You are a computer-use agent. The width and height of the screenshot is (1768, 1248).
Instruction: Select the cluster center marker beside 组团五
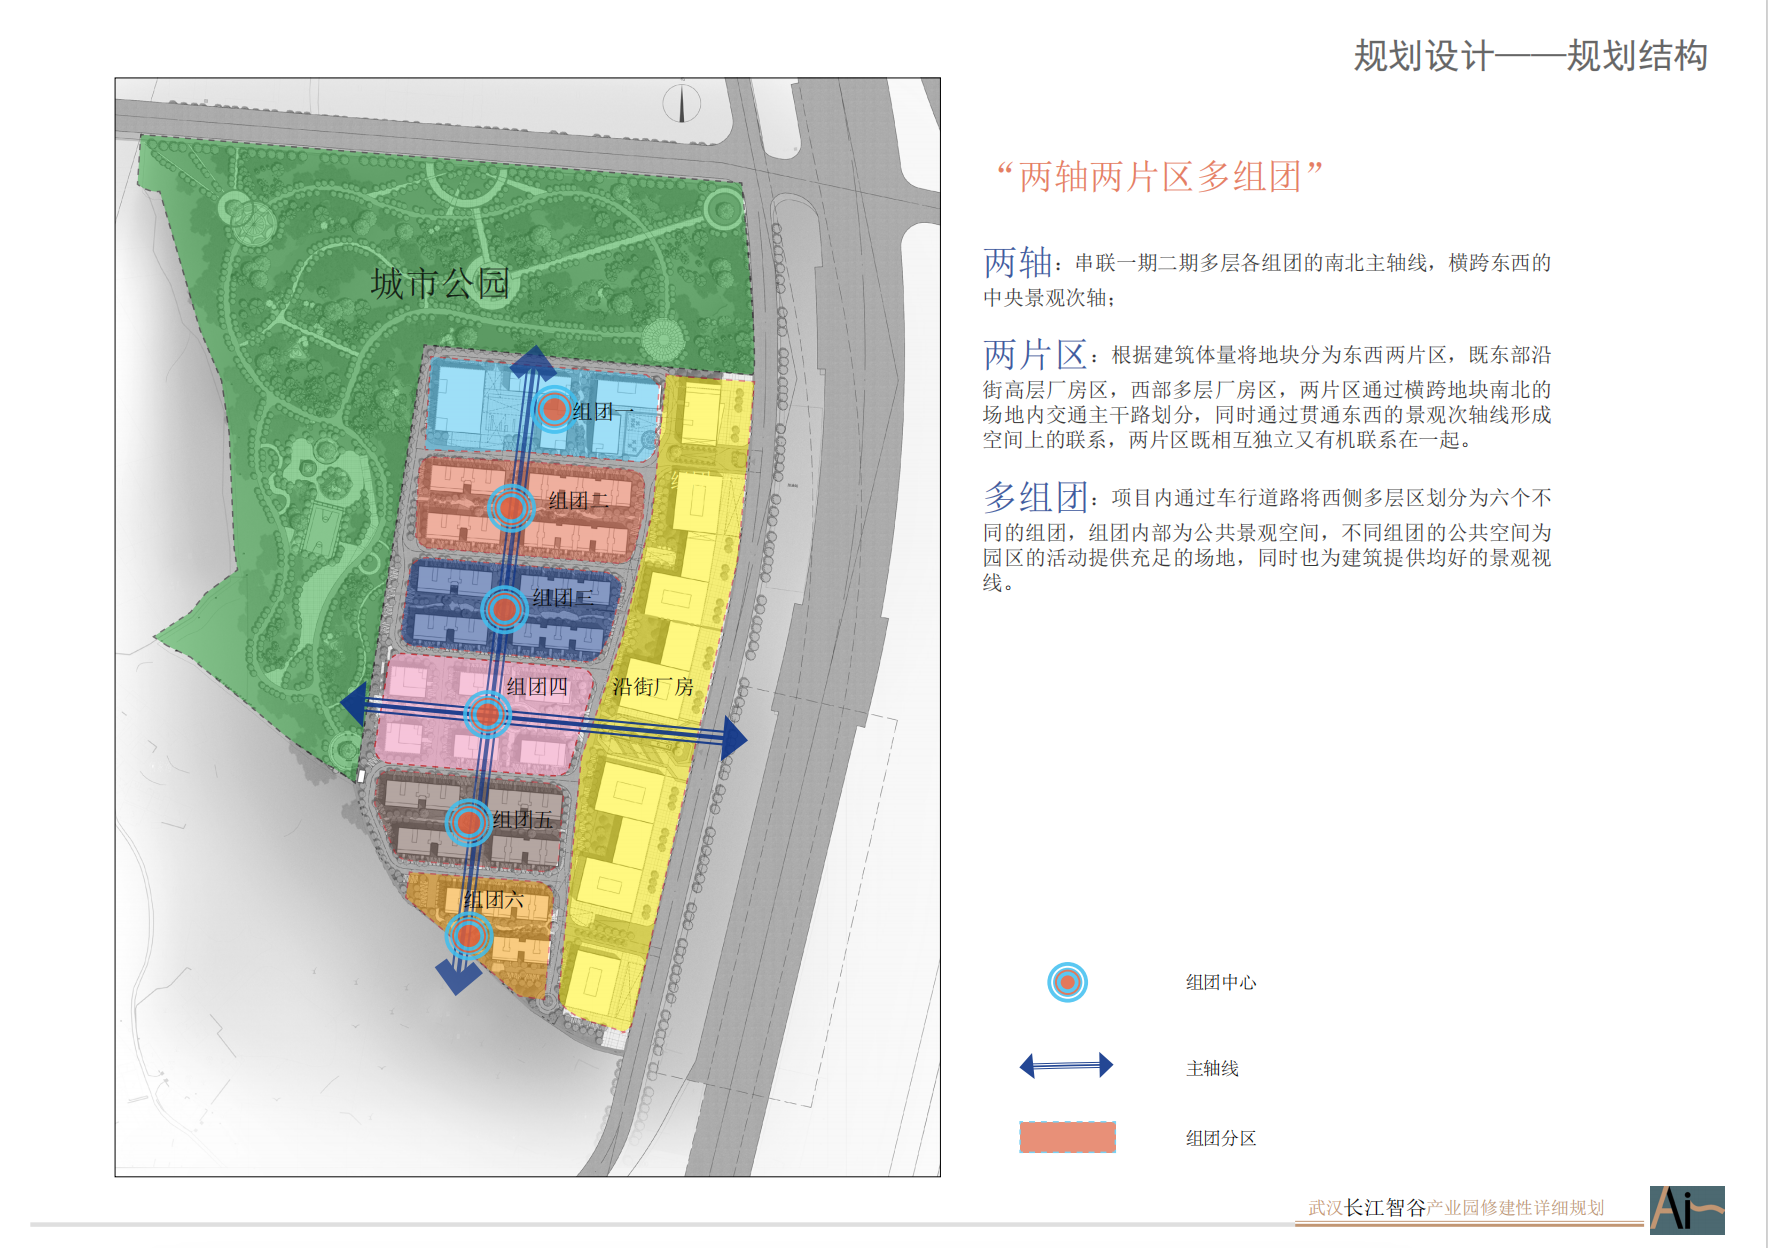(468, 822)
